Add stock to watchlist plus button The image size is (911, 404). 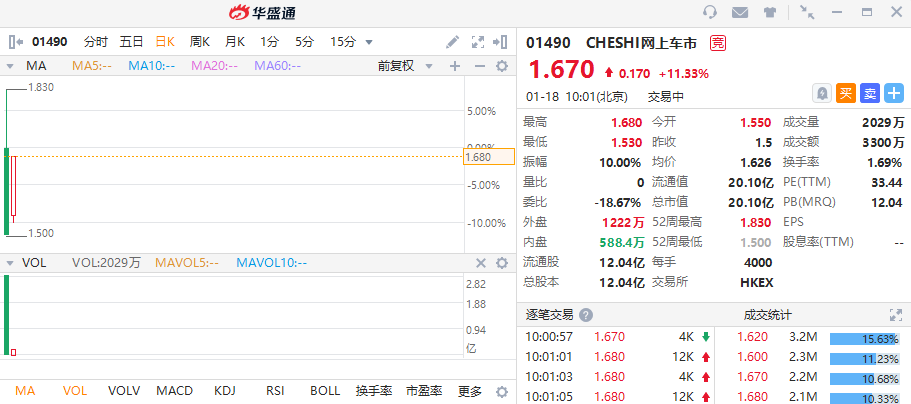pyautogui.click(x=894, y=93)
